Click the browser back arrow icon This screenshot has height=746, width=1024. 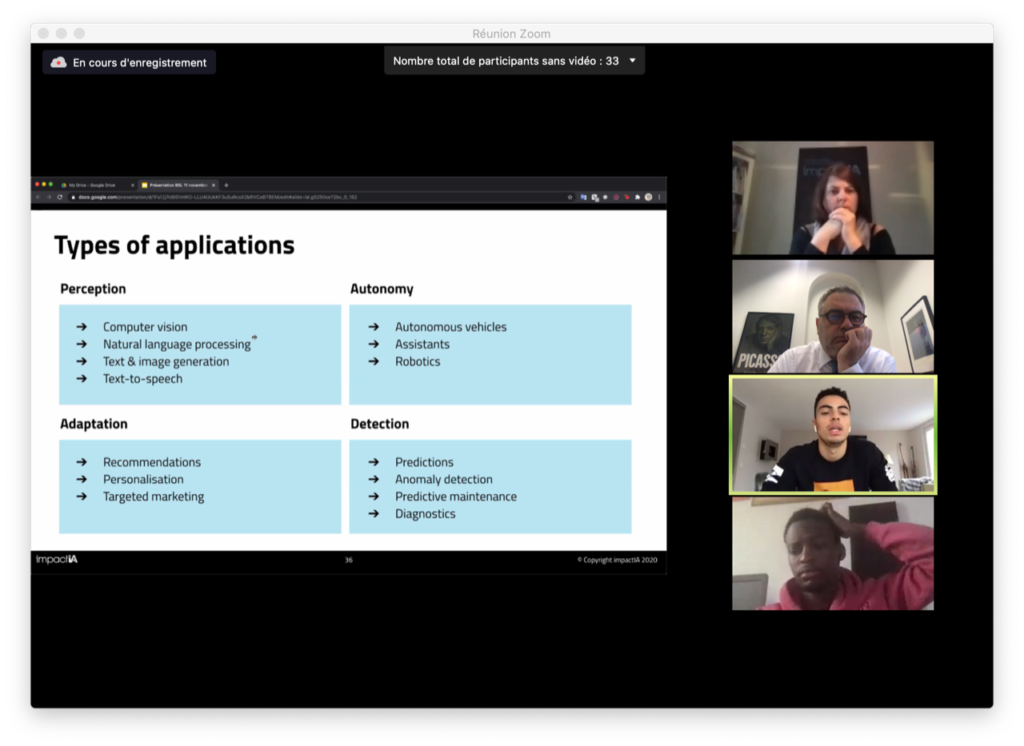38,197
